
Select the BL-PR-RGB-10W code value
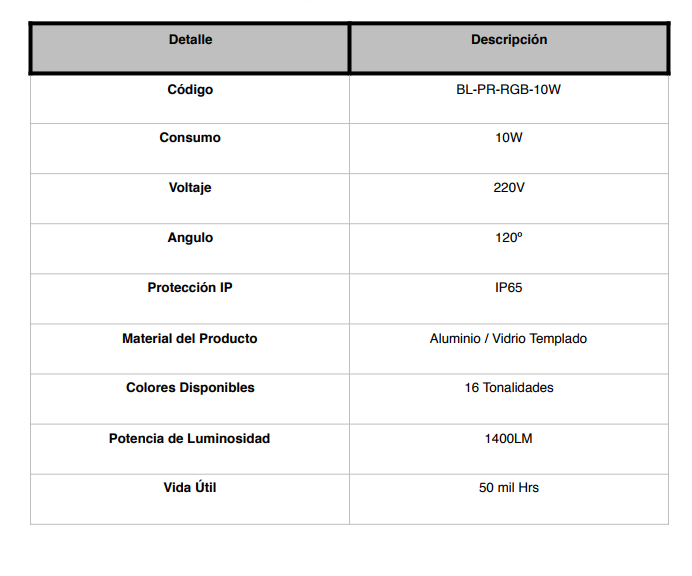click(x=508, y=90)
